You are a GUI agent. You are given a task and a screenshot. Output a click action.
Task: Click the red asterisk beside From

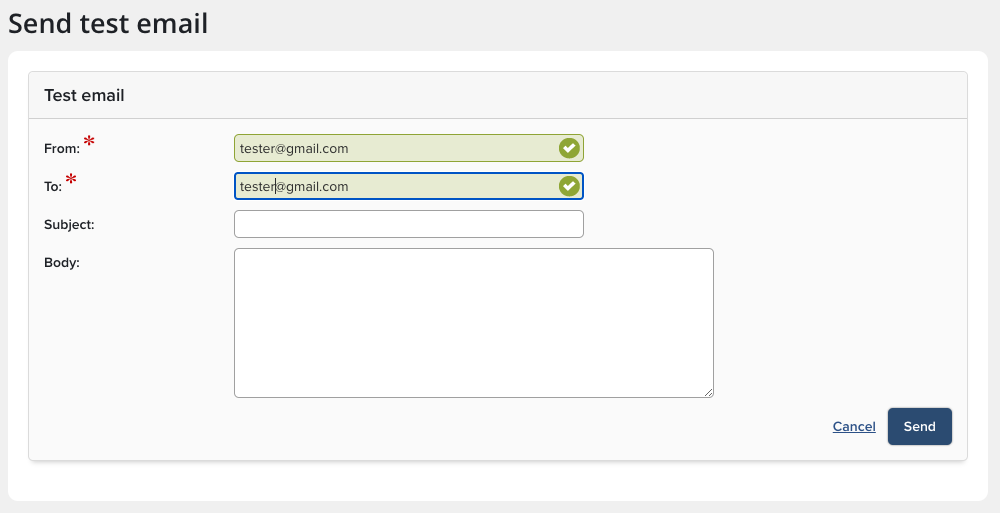tap(90, 142)
